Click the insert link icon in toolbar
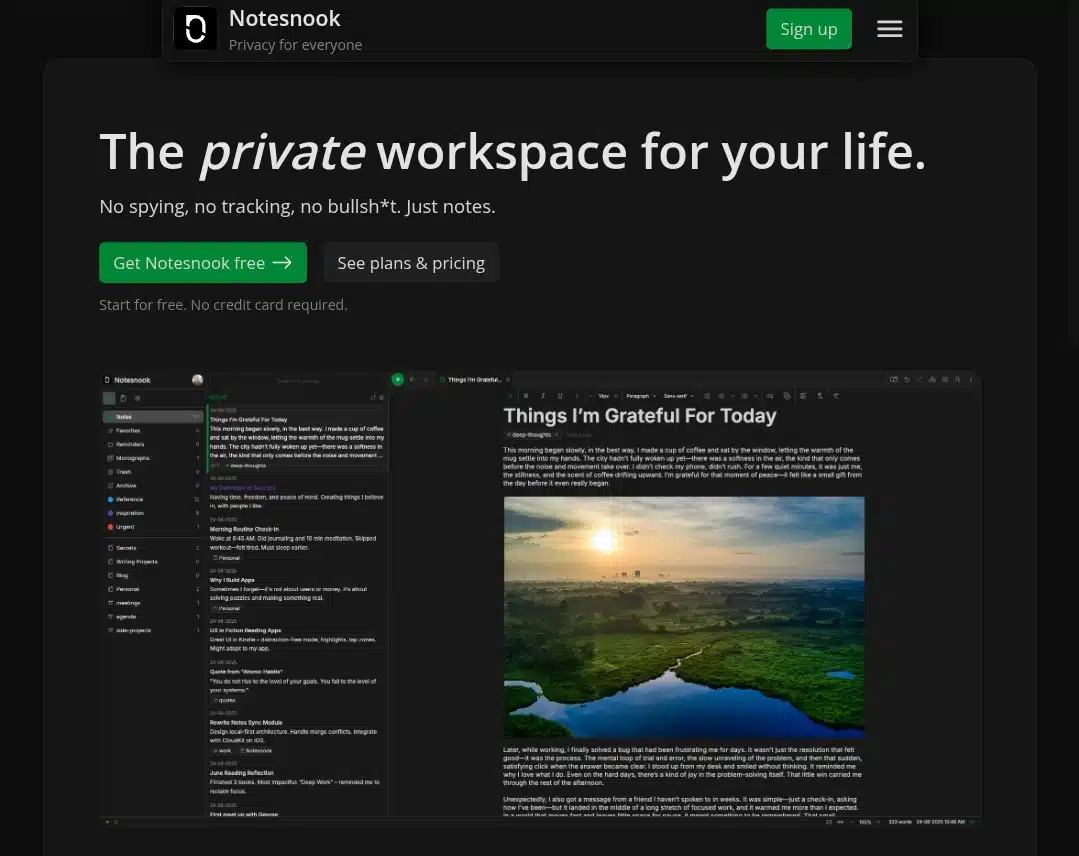 coord(770,396)
